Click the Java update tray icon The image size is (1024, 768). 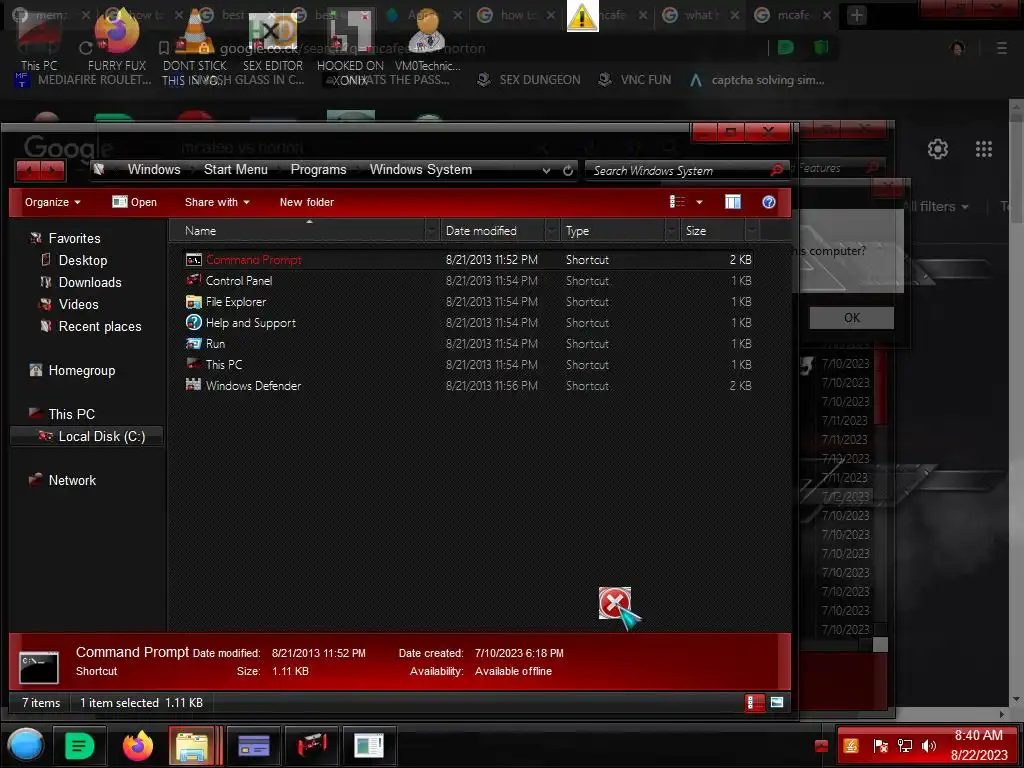tap(851, 746)
